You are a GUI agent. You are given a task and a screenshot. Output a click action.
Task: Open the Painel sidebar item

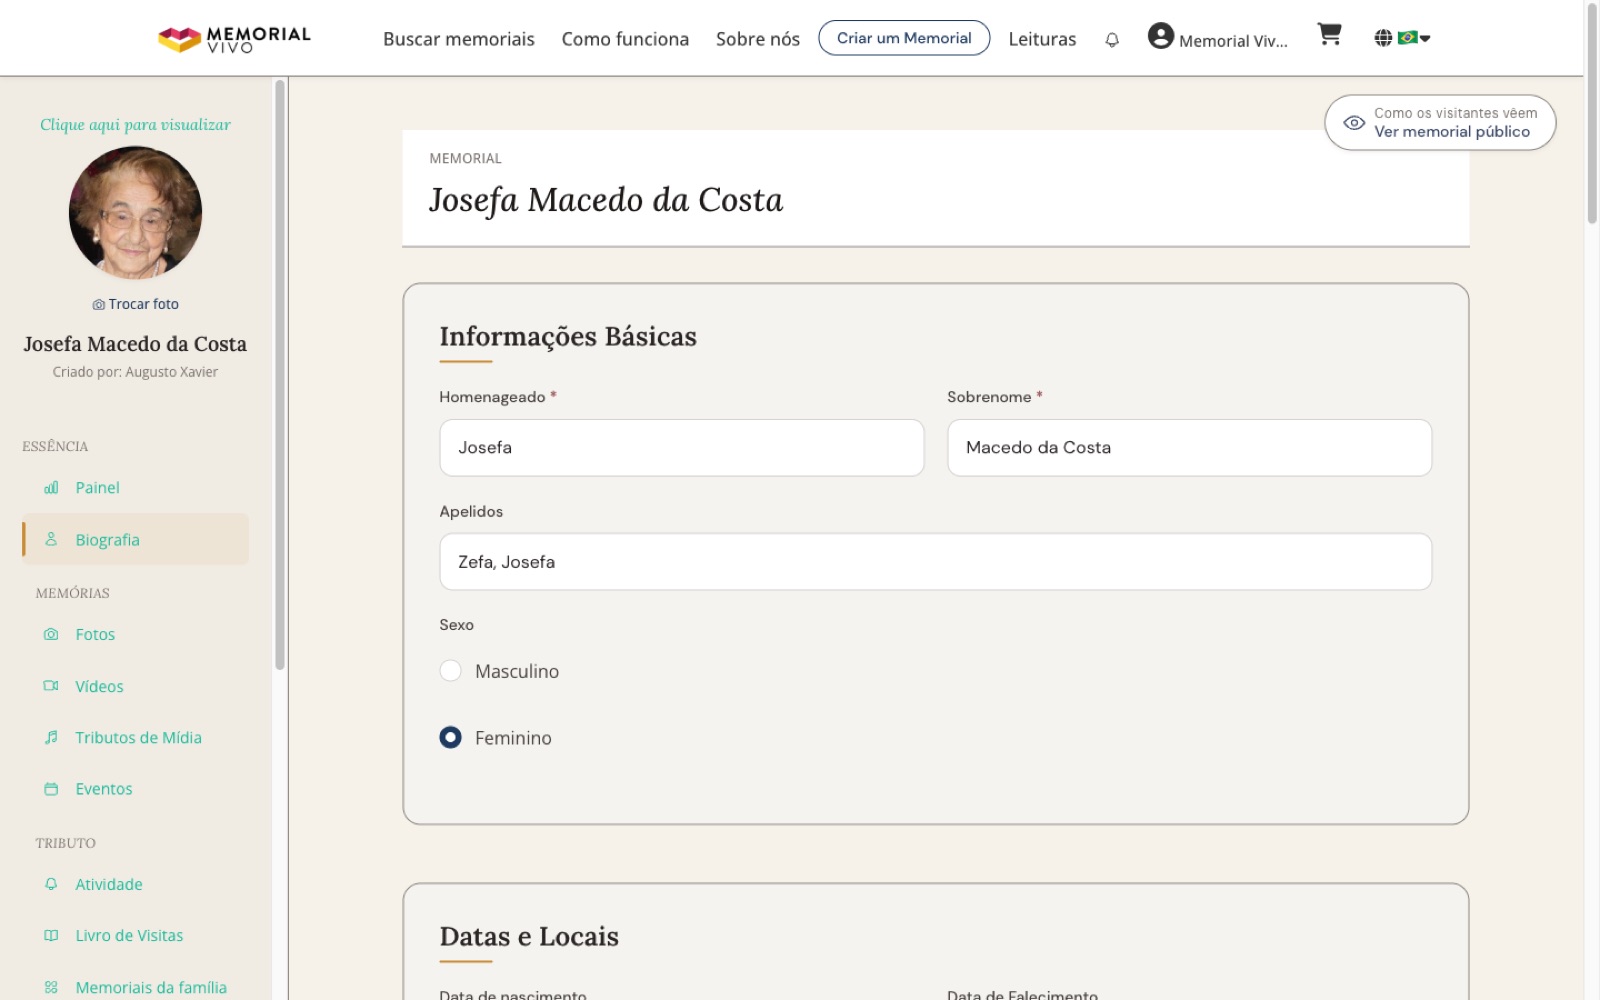[135, 488]
